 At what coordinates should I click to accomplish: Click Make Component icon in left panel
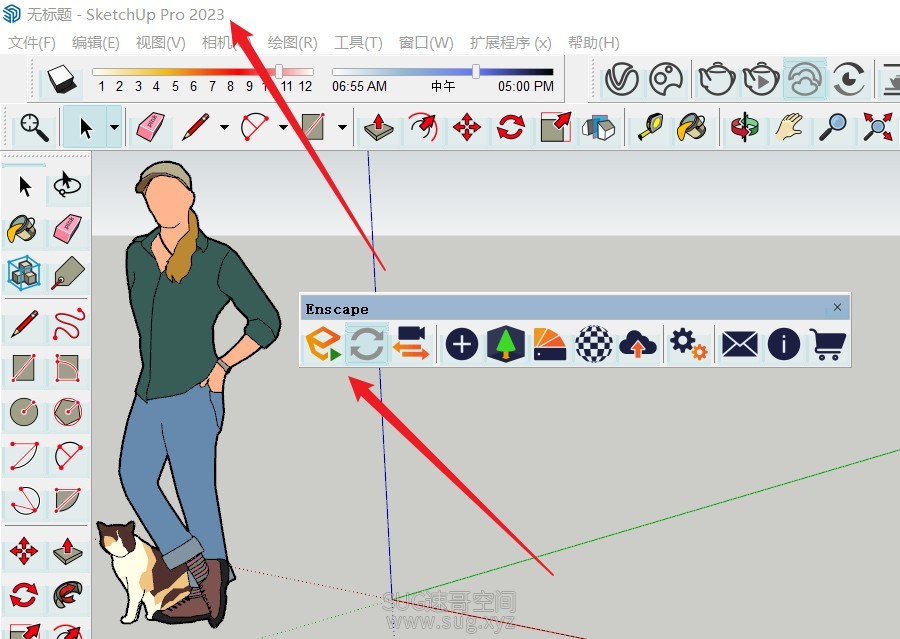tap(24, 273)
